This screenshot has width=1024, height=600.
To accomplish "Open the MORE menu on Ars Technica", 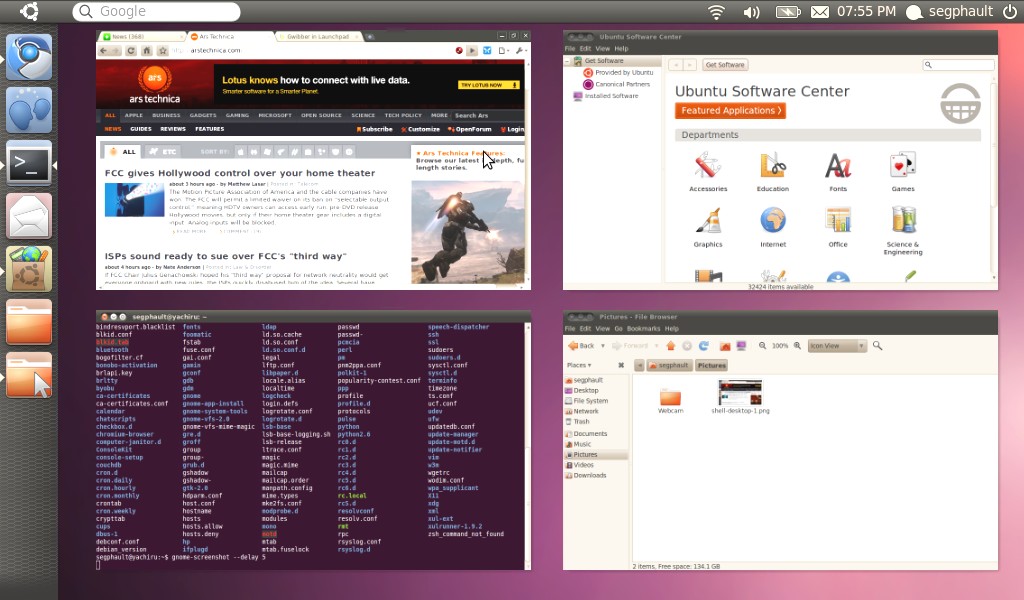I will [439, 115].
